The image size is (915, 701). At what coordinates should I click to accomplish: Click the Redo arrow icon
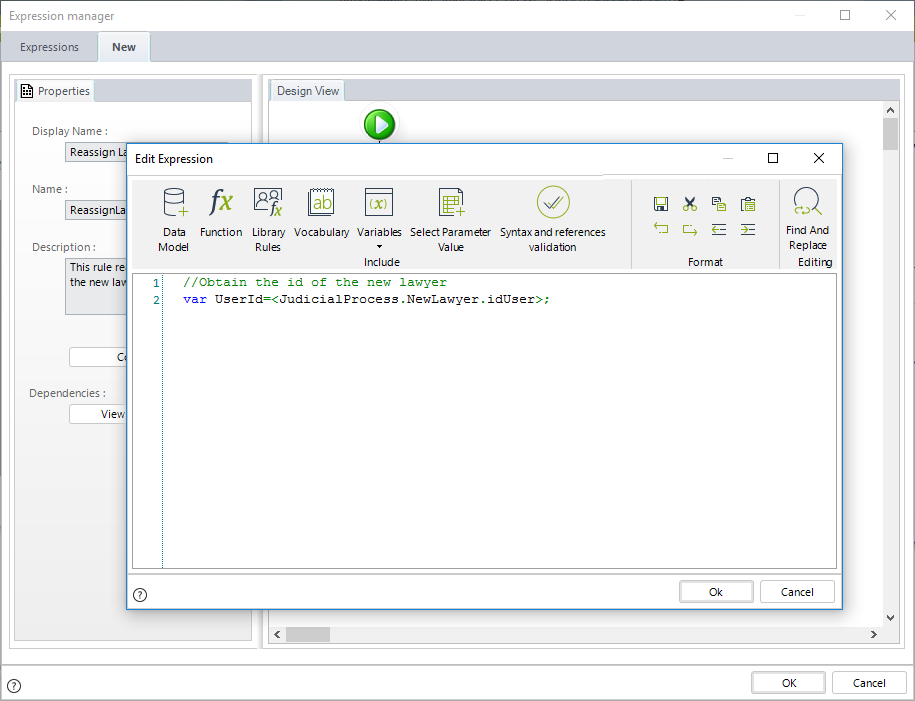click(x=690, y=229)
